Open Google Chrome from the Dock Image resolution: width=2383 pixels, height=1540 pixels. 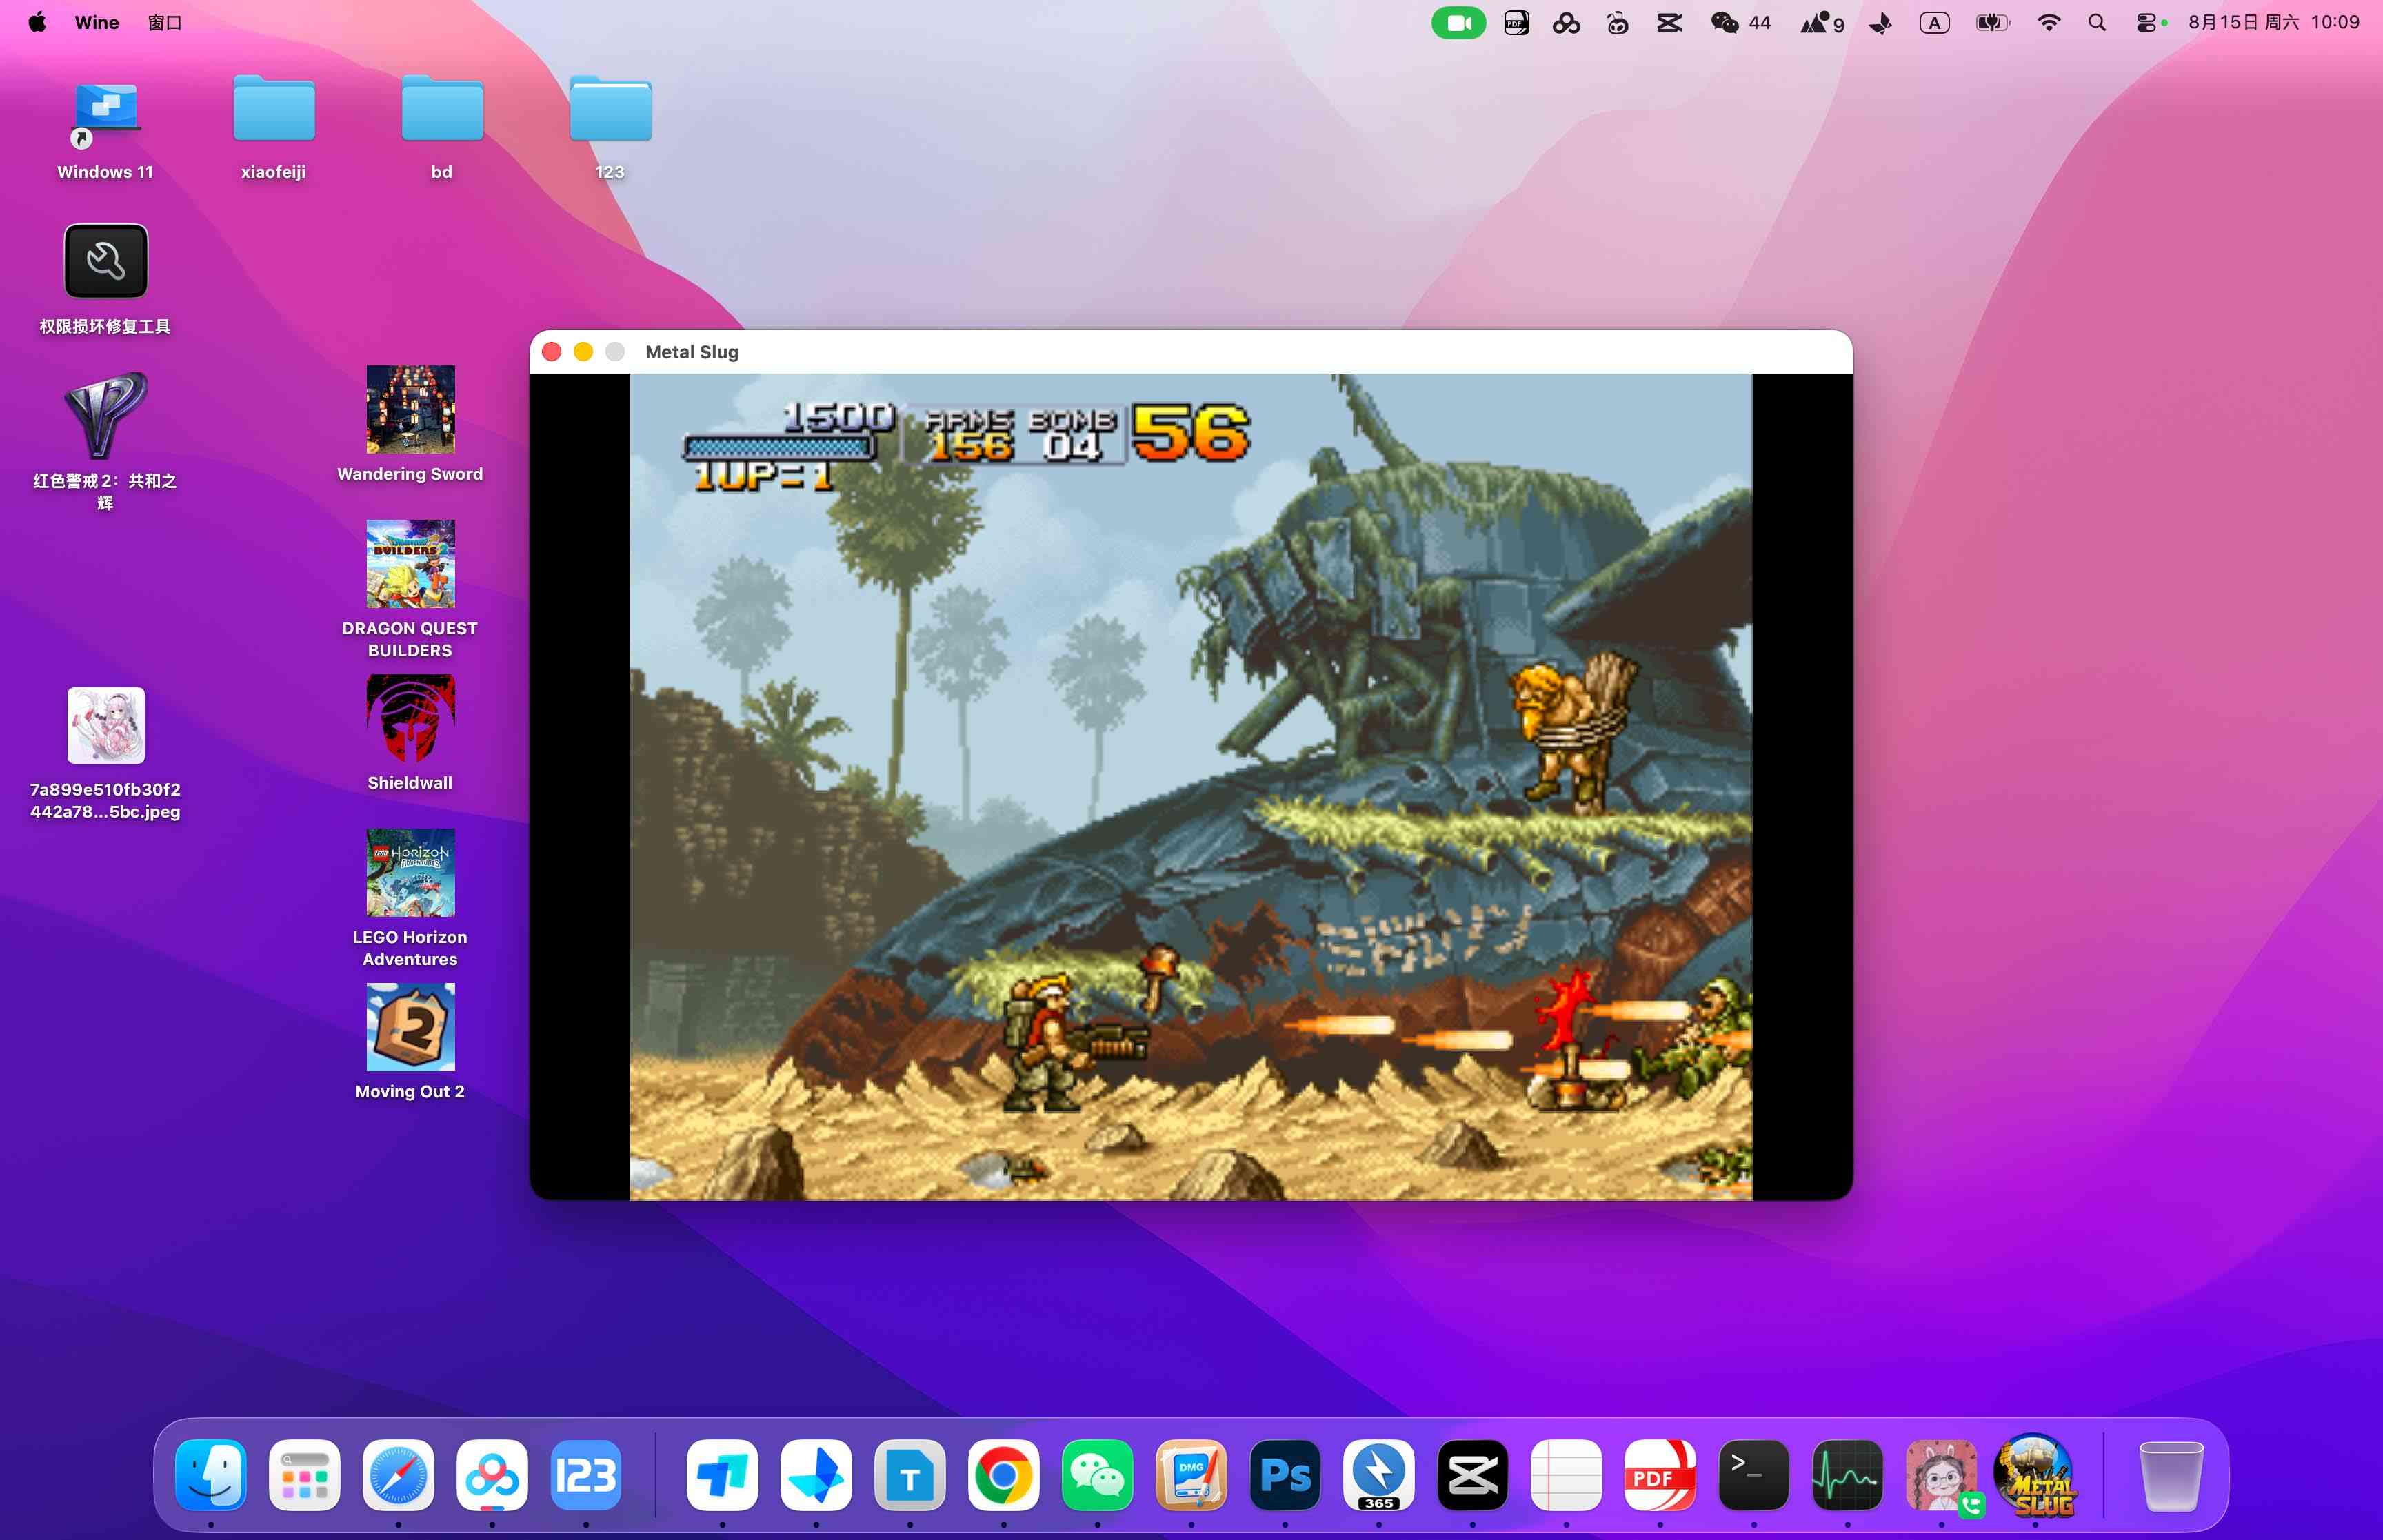(1003, 1475)
